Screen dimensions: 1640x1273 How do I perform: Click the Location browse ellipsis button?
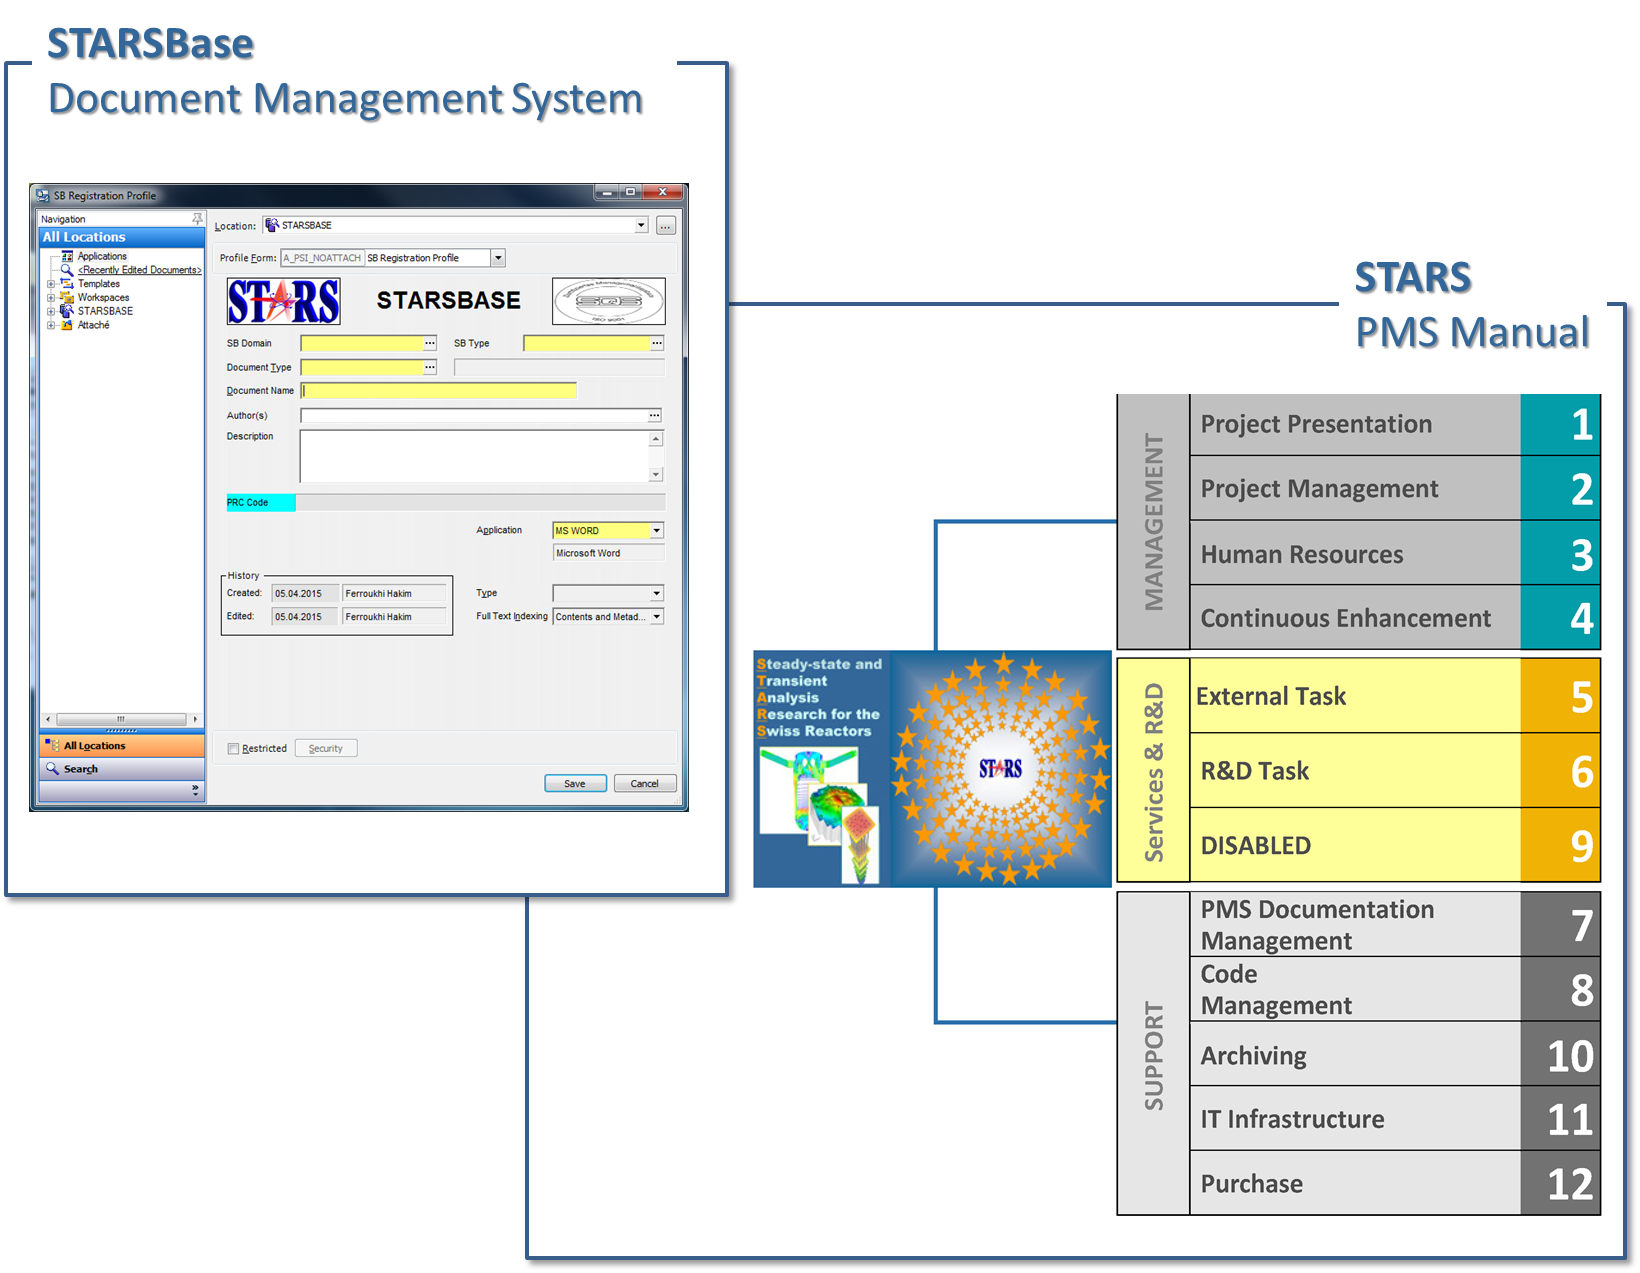tap(666, 226)
